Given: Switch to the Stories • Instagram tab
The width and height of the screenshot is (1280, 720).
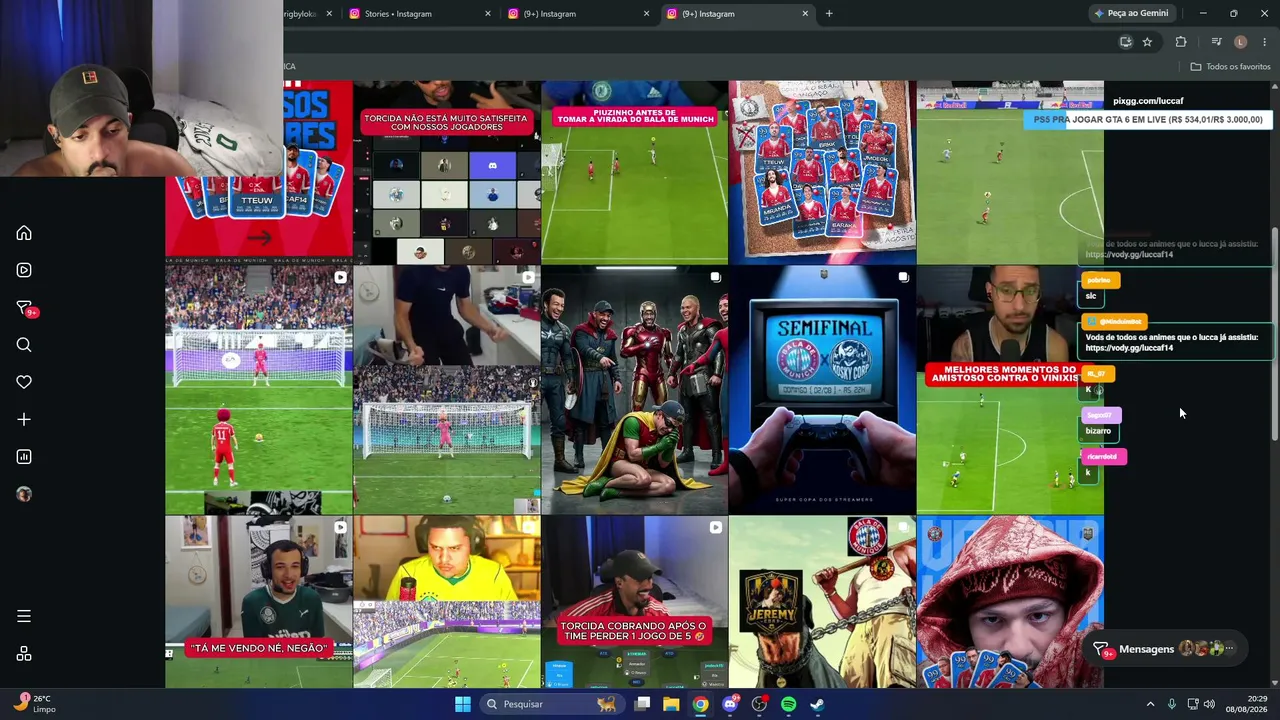Looking at the screenshot, I should (x=421, y=14).
